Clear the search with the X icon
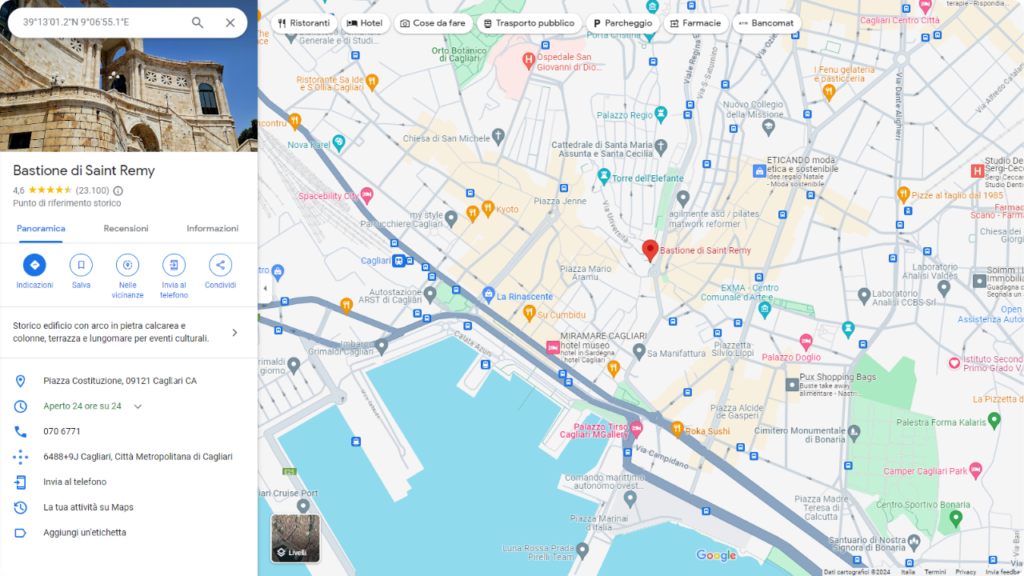 [x=230, y=22]
